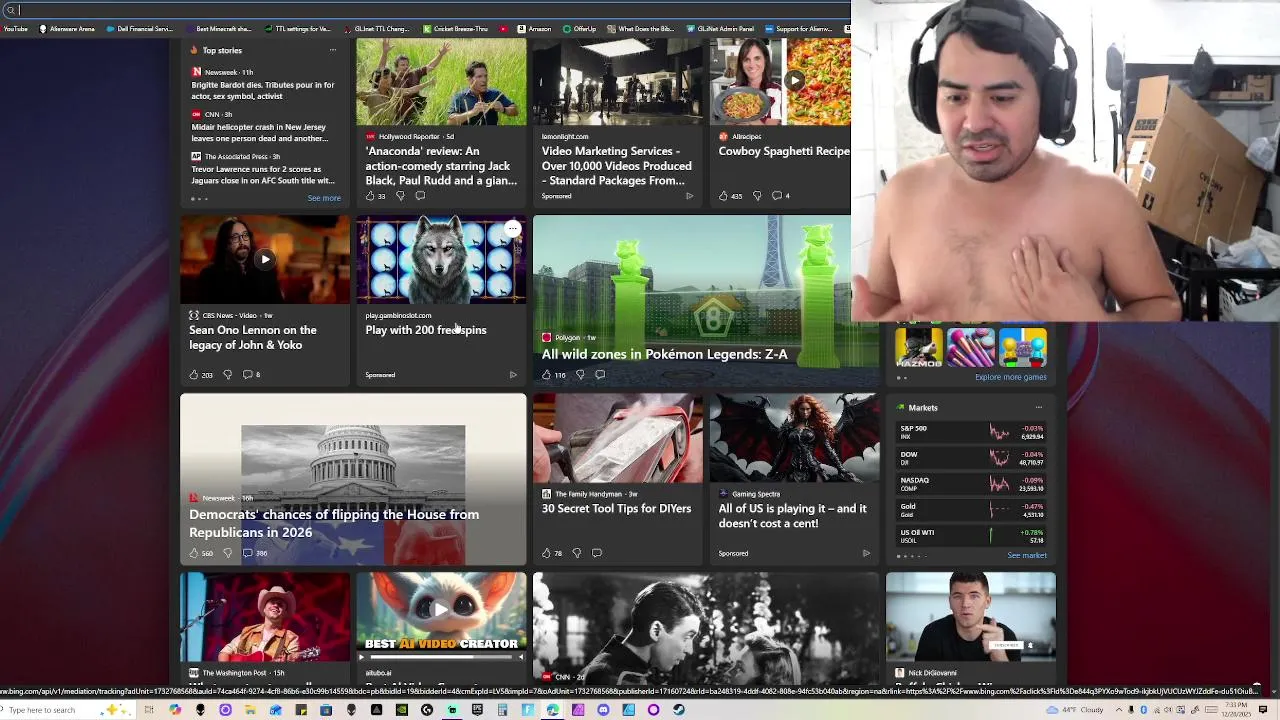Show hidden system tray icons

[1119, 710]
